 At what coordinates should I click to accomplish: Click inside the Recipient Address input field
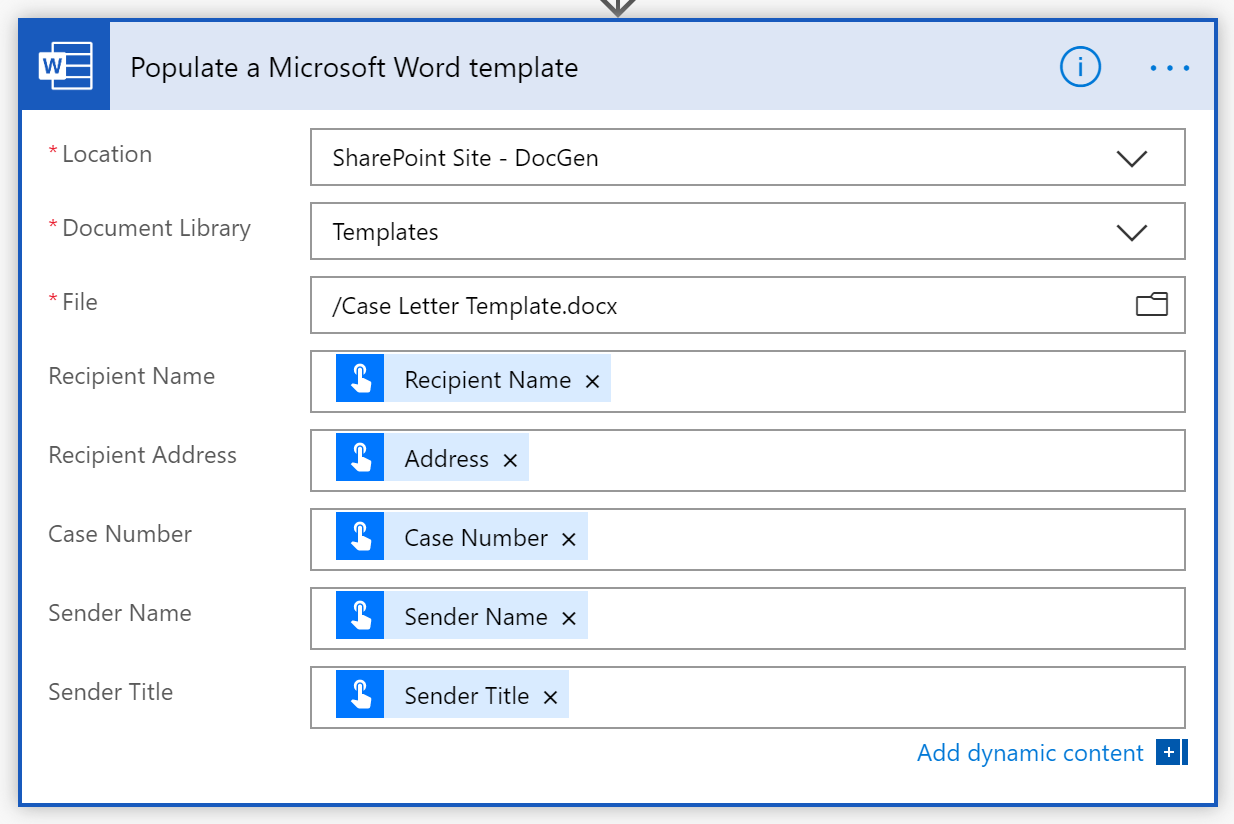[748, 460]
